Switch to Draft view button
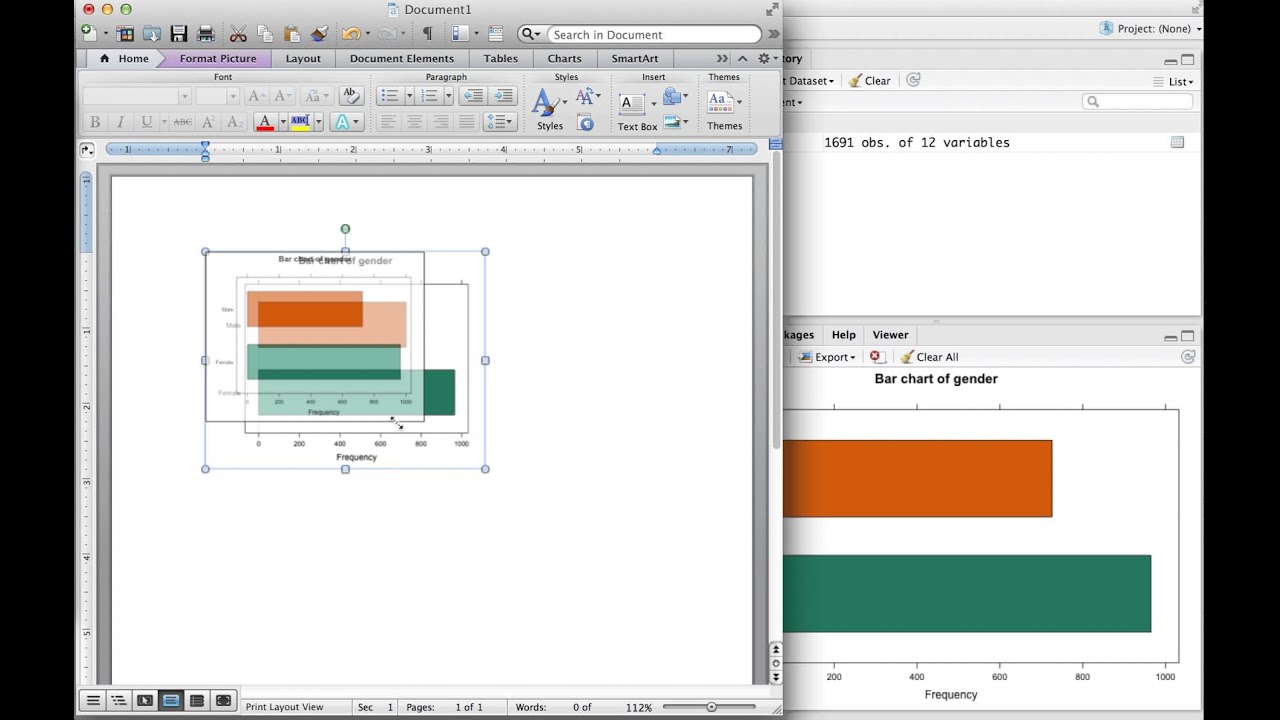 click(93, 701)
